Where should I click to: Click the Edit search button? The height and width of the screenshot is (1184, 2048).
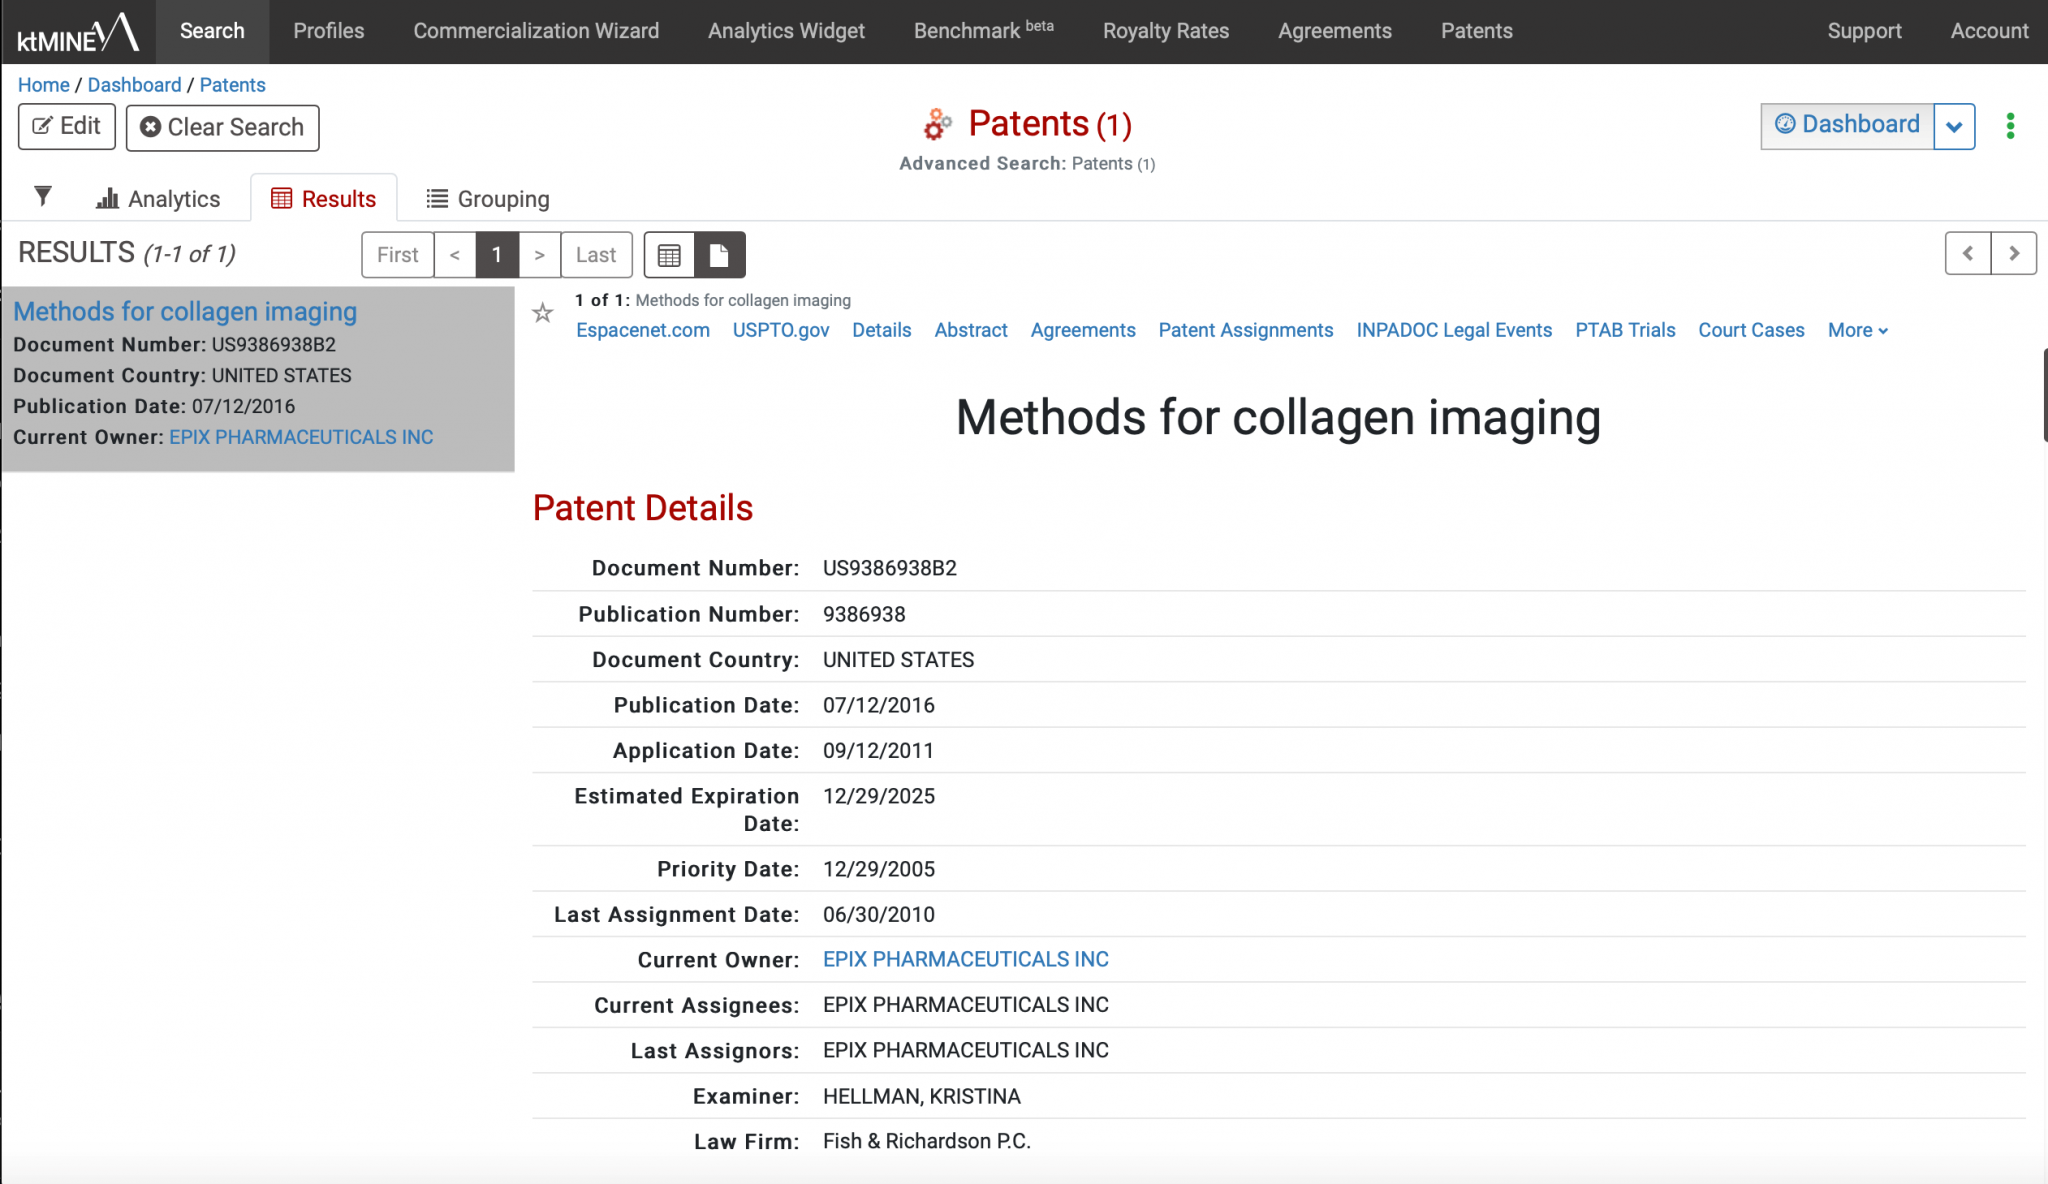click(67, 127)
